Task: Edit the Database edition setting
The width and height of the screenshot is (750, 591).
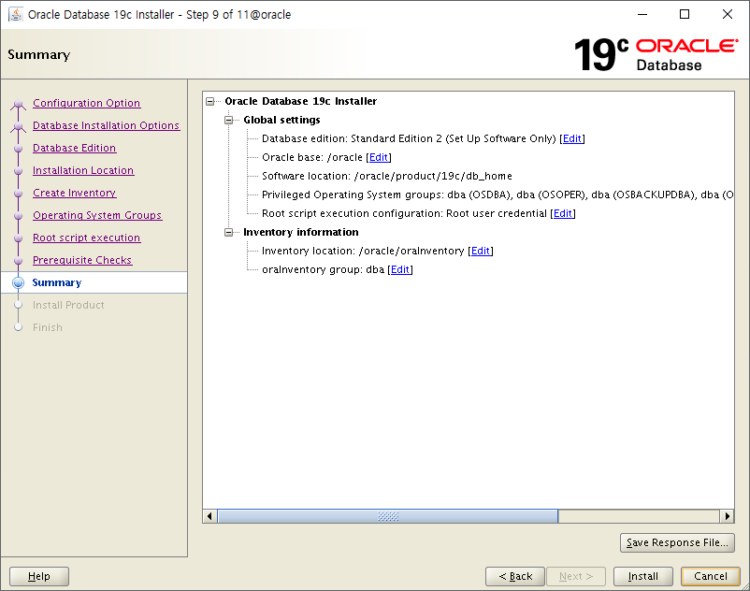Action: (x=572, y=139)
